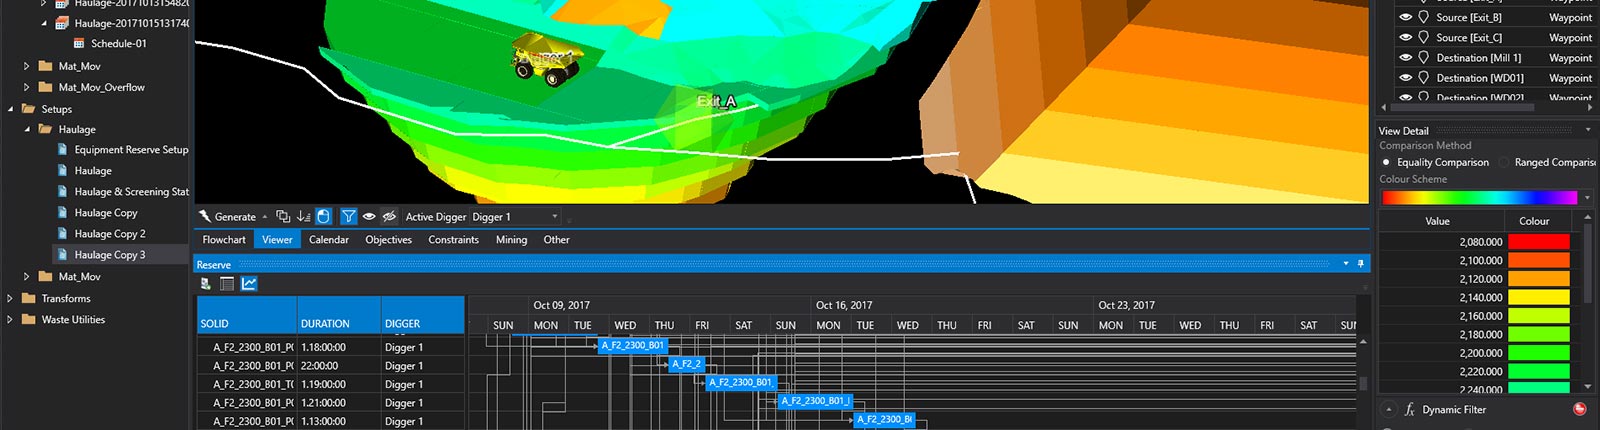Image resolution: width=1600 pixels, height=430 pixels.
Task: Open the Constraints tab
Action: (x=453, y=240)
